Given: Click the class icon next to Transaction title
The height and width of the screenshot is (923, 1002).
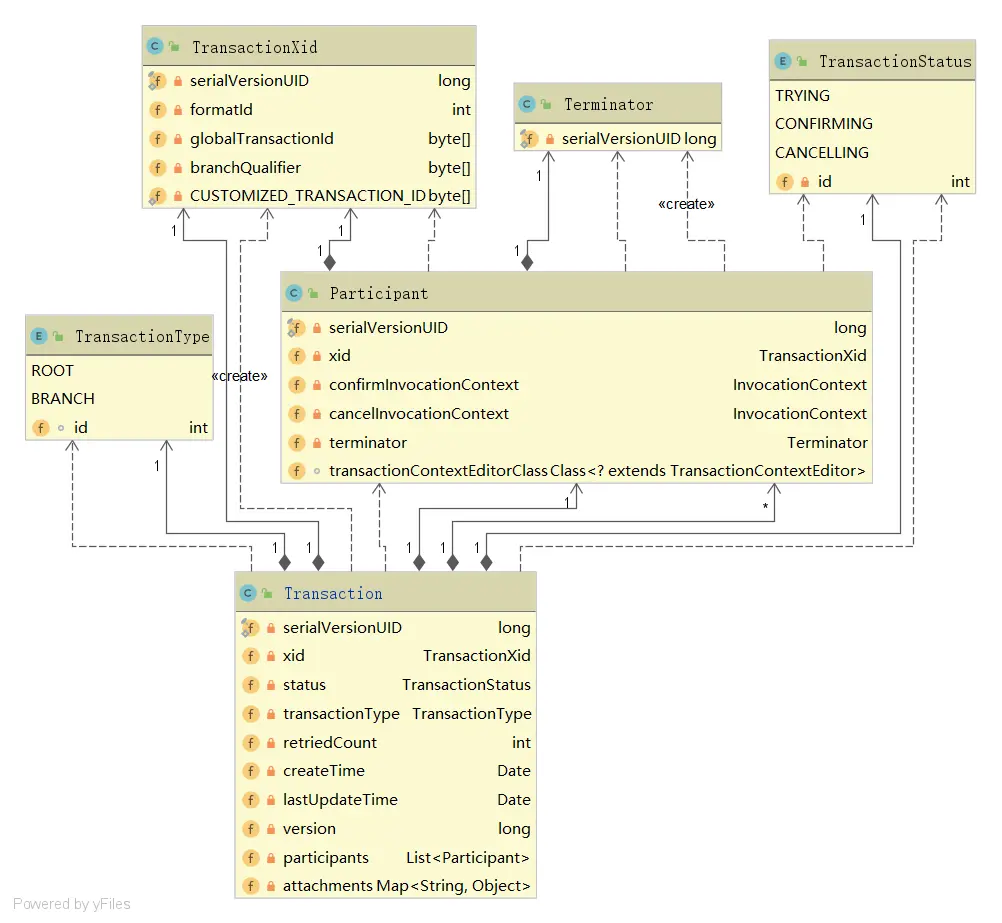Looking at the screenshot, I should tap(248, 593).
